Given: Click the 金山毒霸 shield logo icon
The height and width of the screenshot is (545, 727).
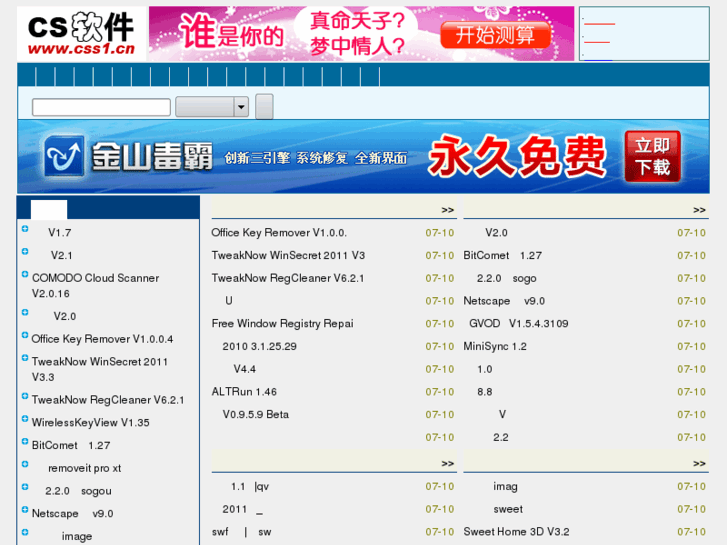Looking at the screenshot, I should pyautogui.click(x=64, y=156).
